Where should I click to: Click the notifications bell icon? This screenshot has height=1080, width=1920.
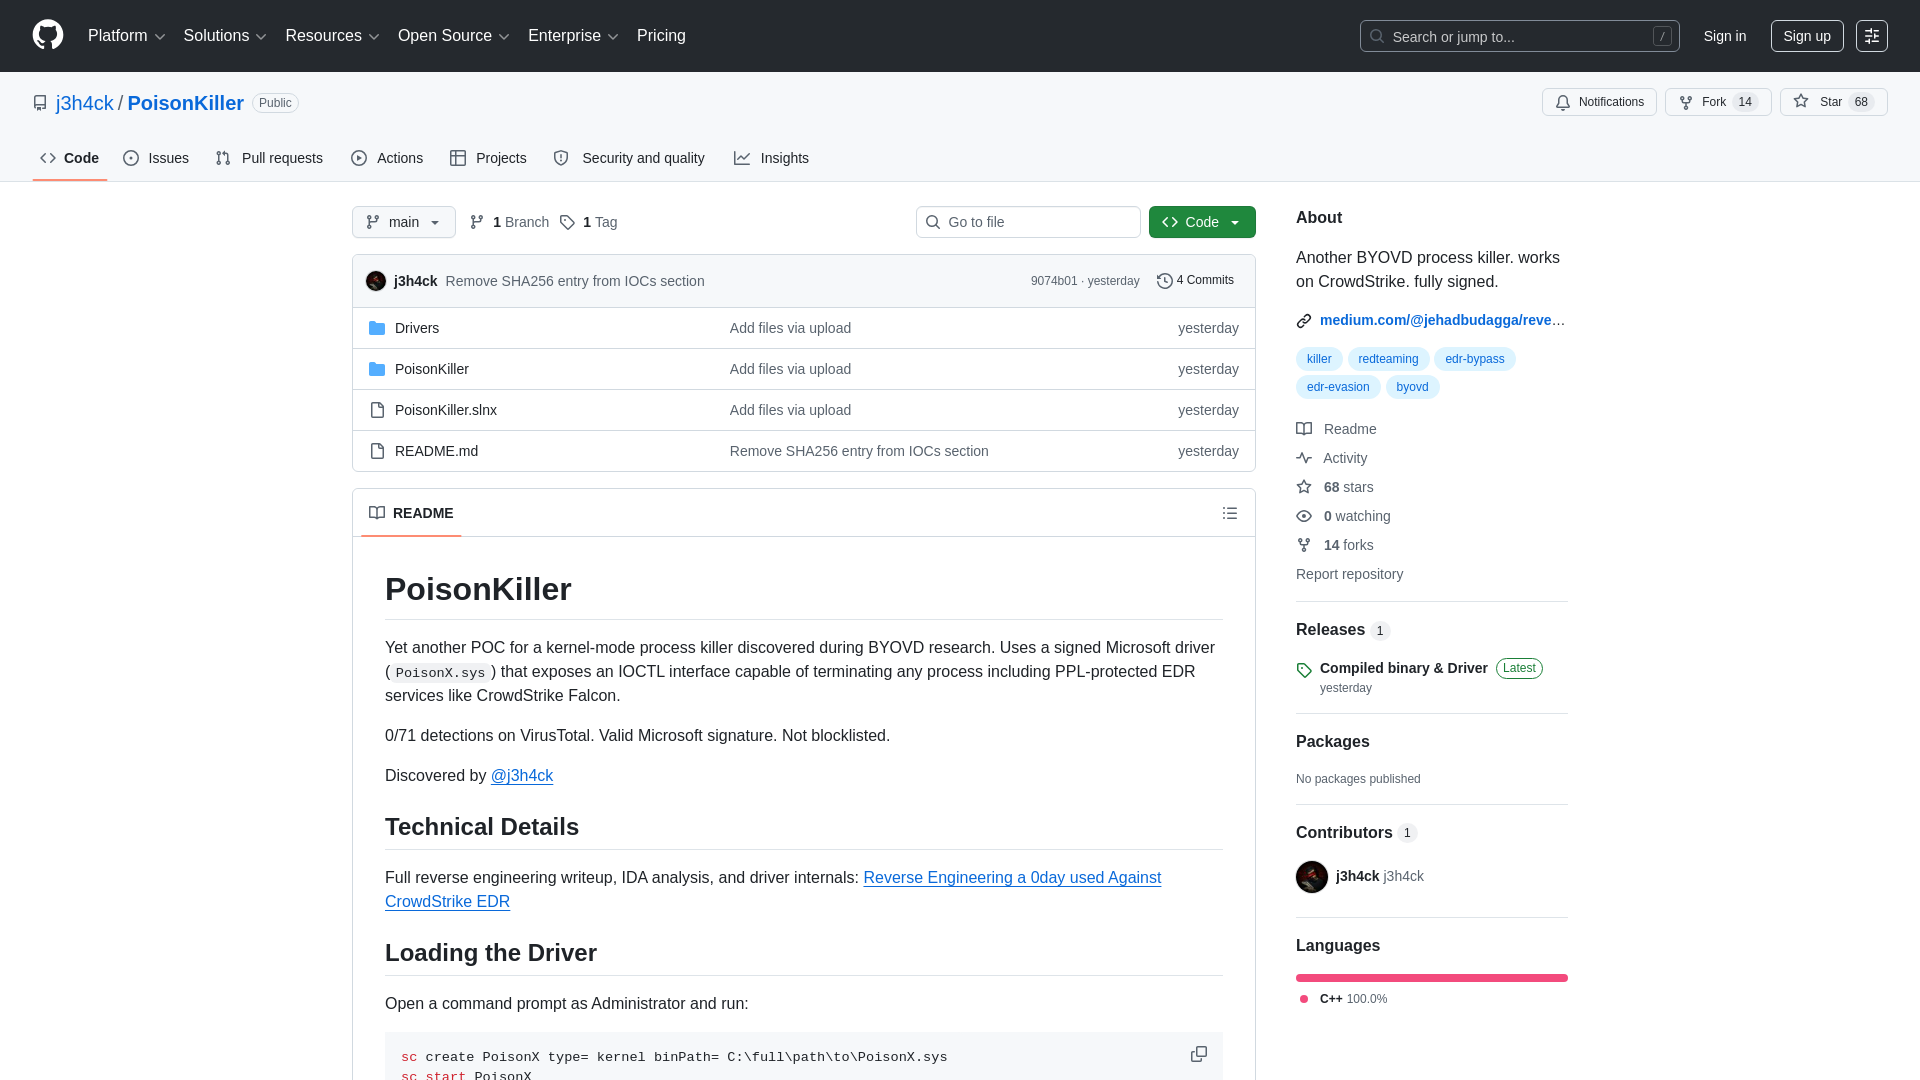[1563, 102]
